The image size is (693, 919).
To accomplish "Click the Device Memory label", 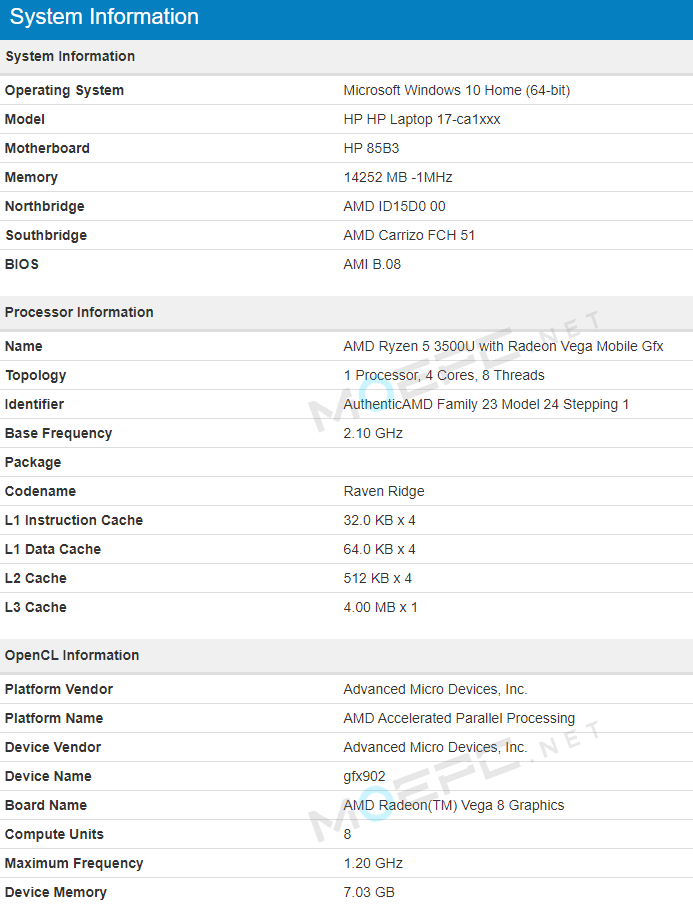I will point(56,892).
